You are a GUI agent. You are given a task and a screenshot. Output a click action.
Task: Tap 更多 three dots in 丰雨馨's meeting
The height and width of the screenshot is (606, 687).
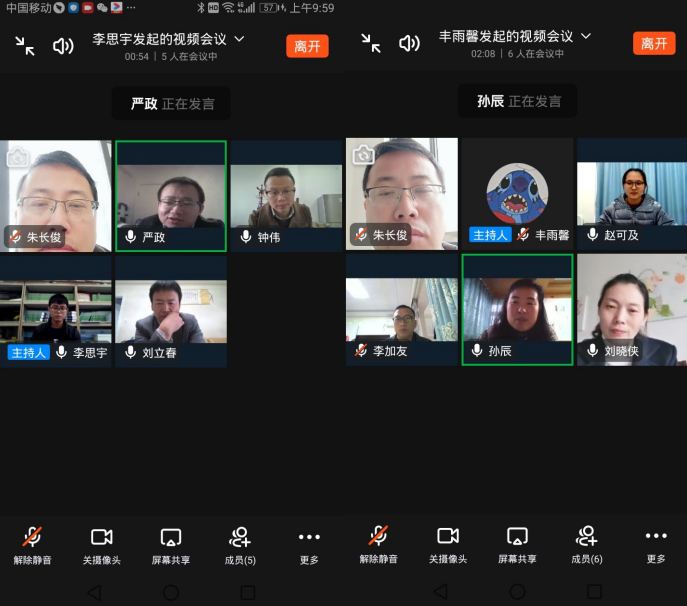[656, 545]
